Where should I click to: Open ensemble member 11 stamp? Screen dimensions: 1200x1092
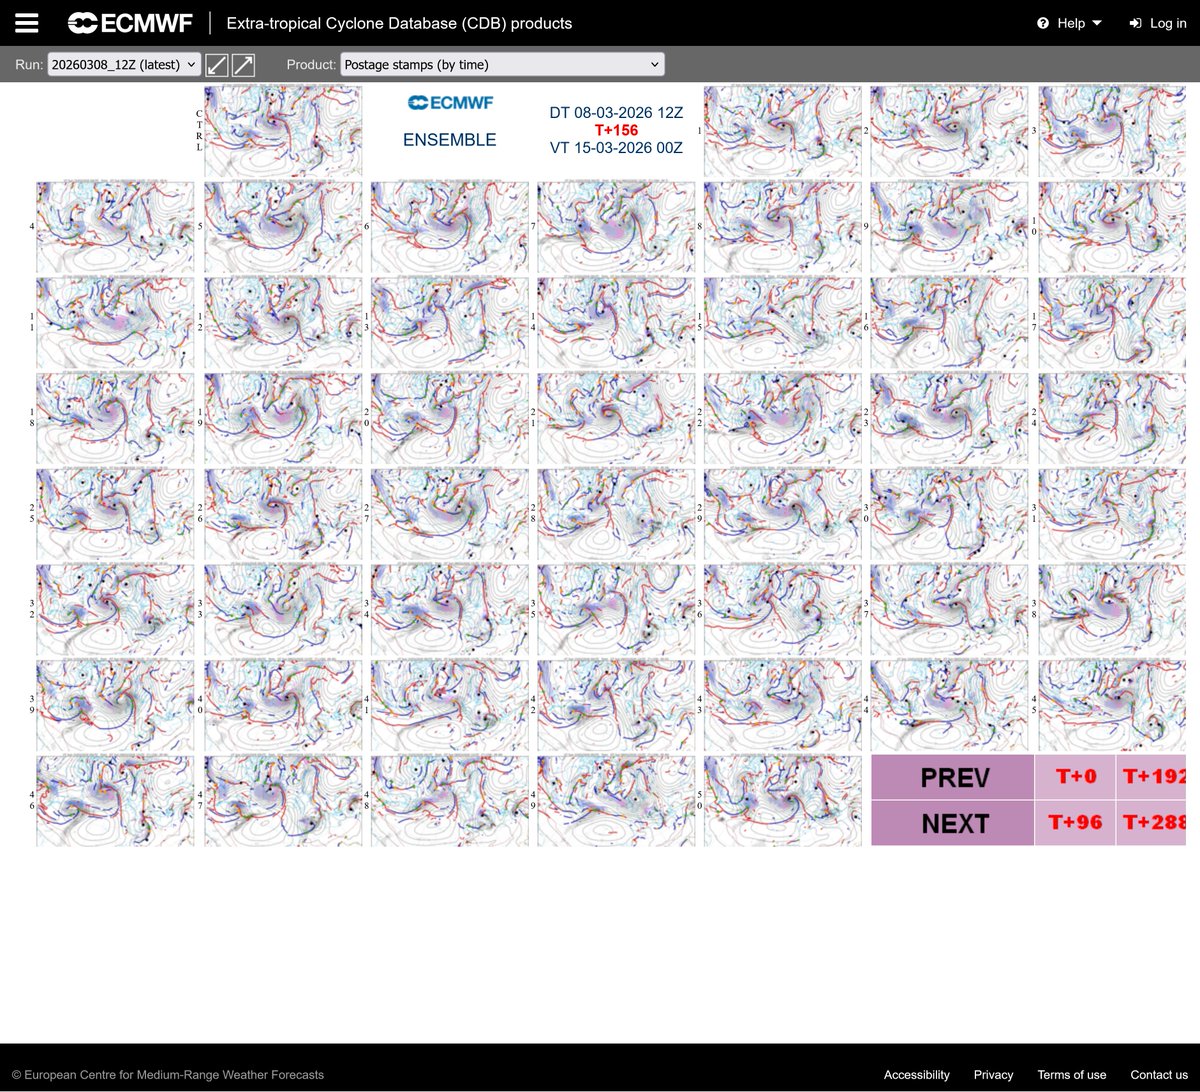116,324
